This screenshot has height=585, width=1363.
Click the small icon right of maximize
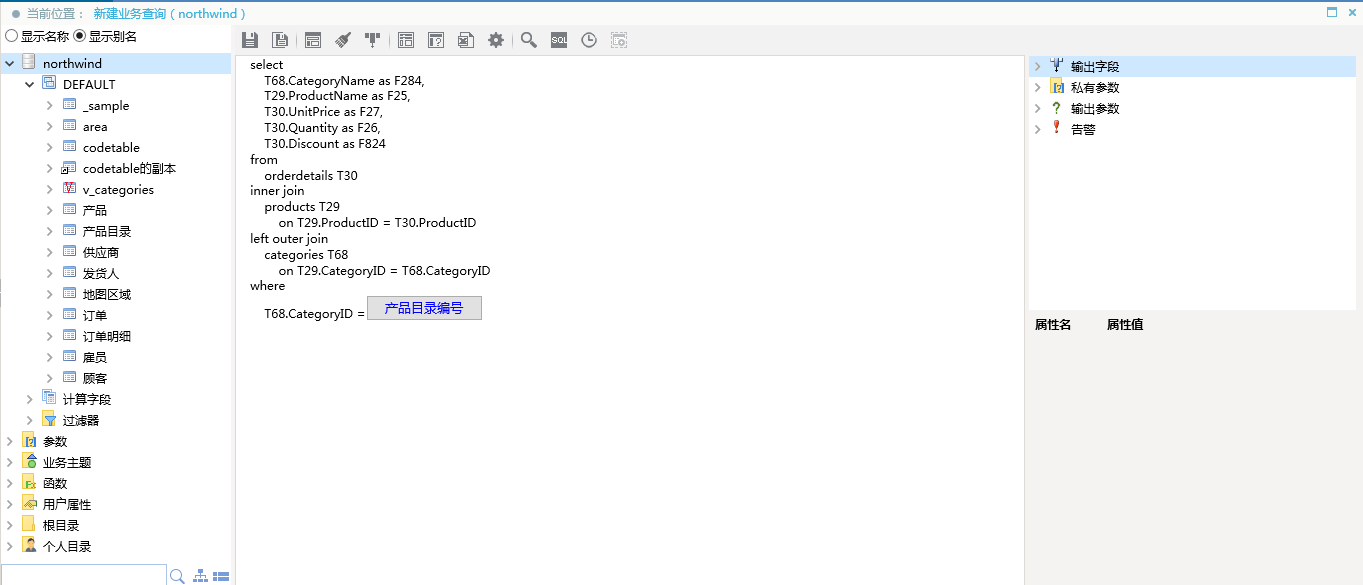[1352, 12]
